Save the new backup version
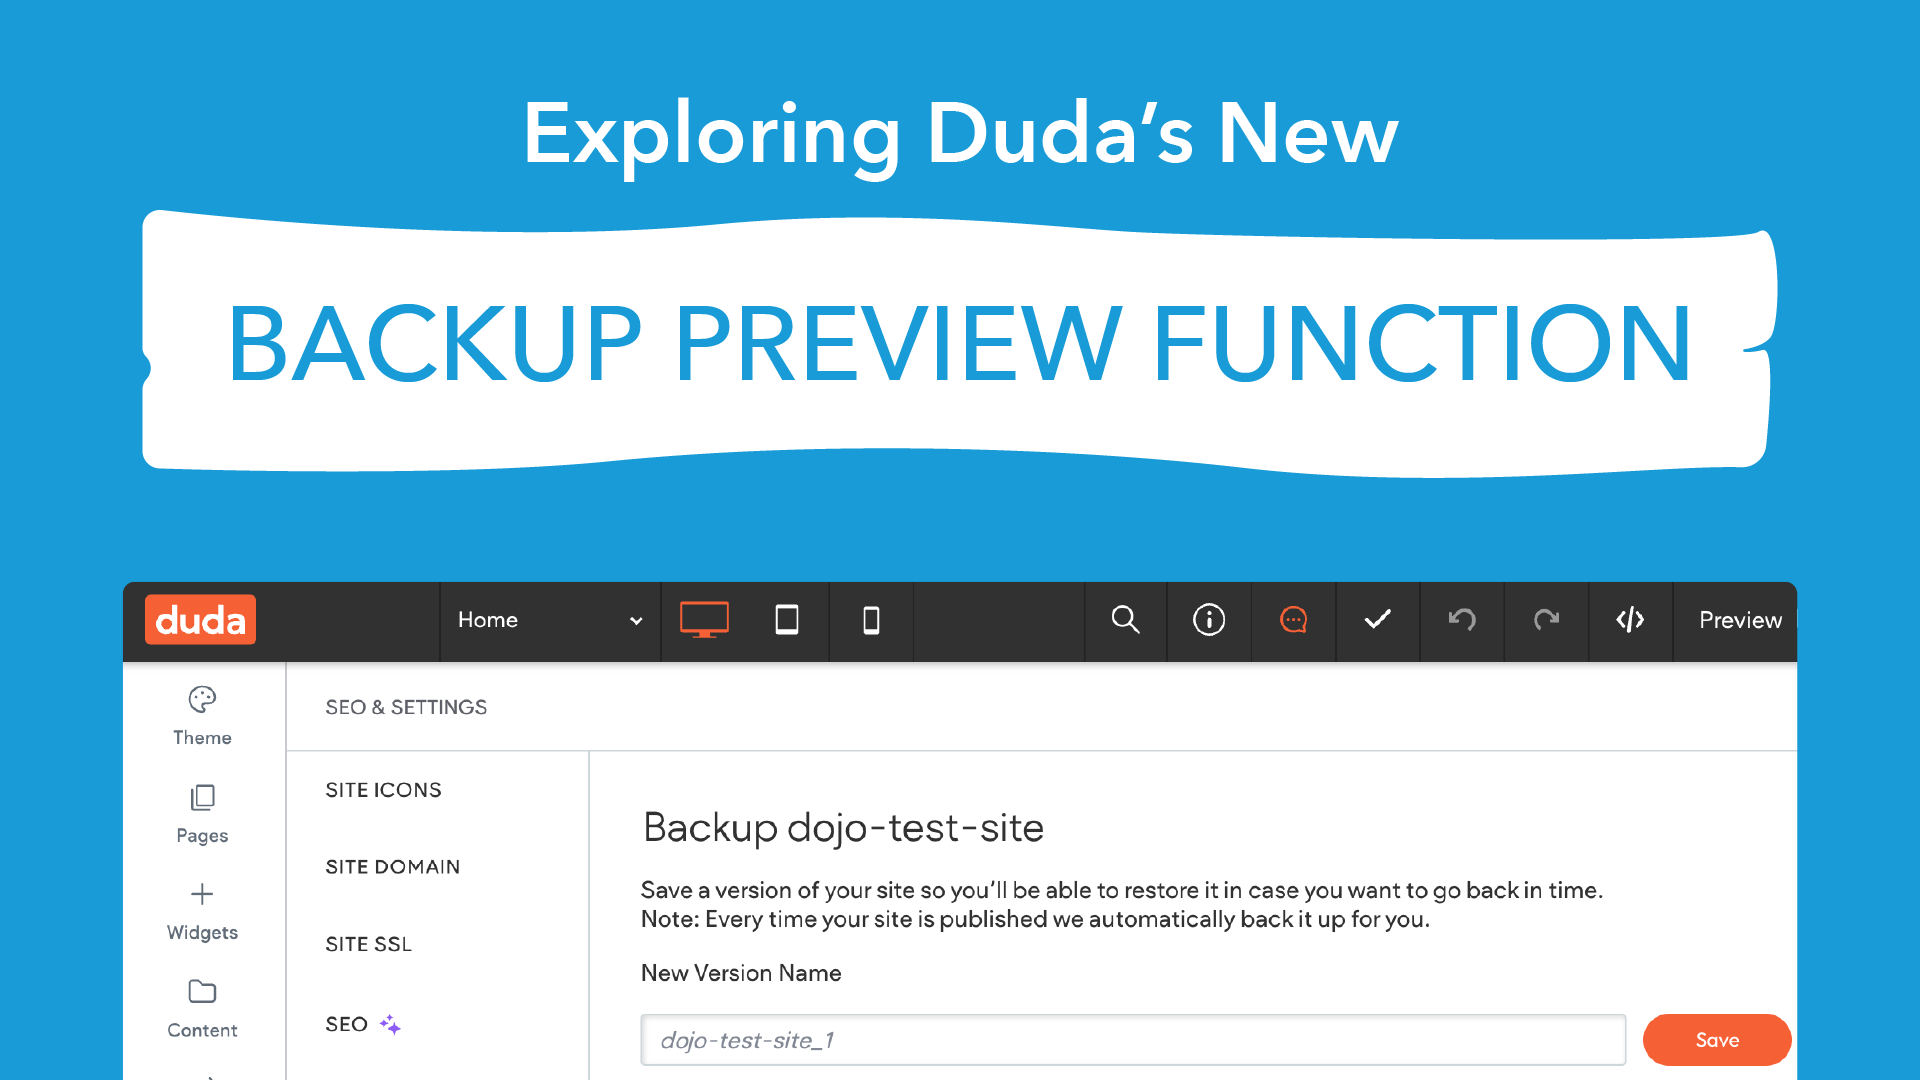The height and width of the screenshot is (1080, 1920). click(x=1716, y=1040)
